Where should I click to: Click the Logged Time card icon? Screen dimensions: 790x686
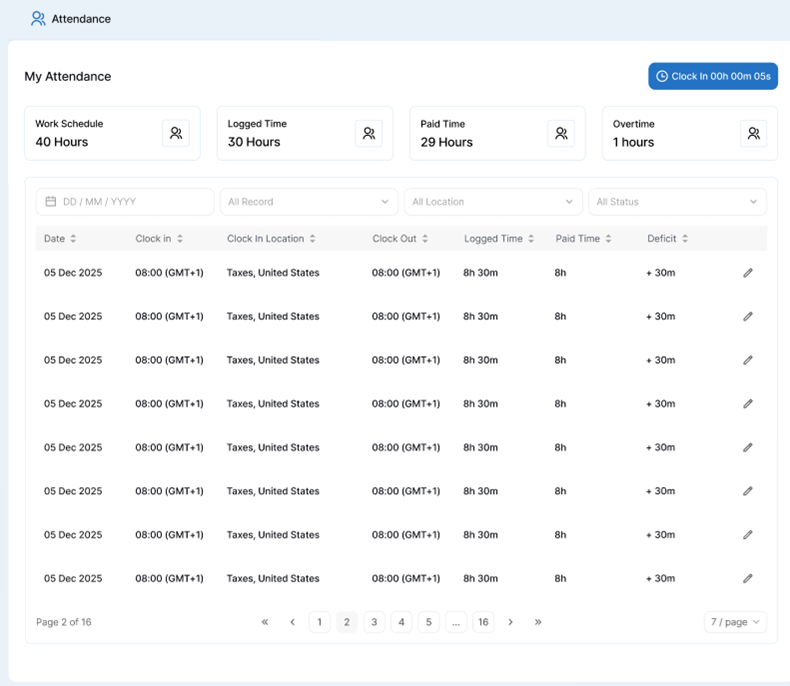click(x=369, y=133)
